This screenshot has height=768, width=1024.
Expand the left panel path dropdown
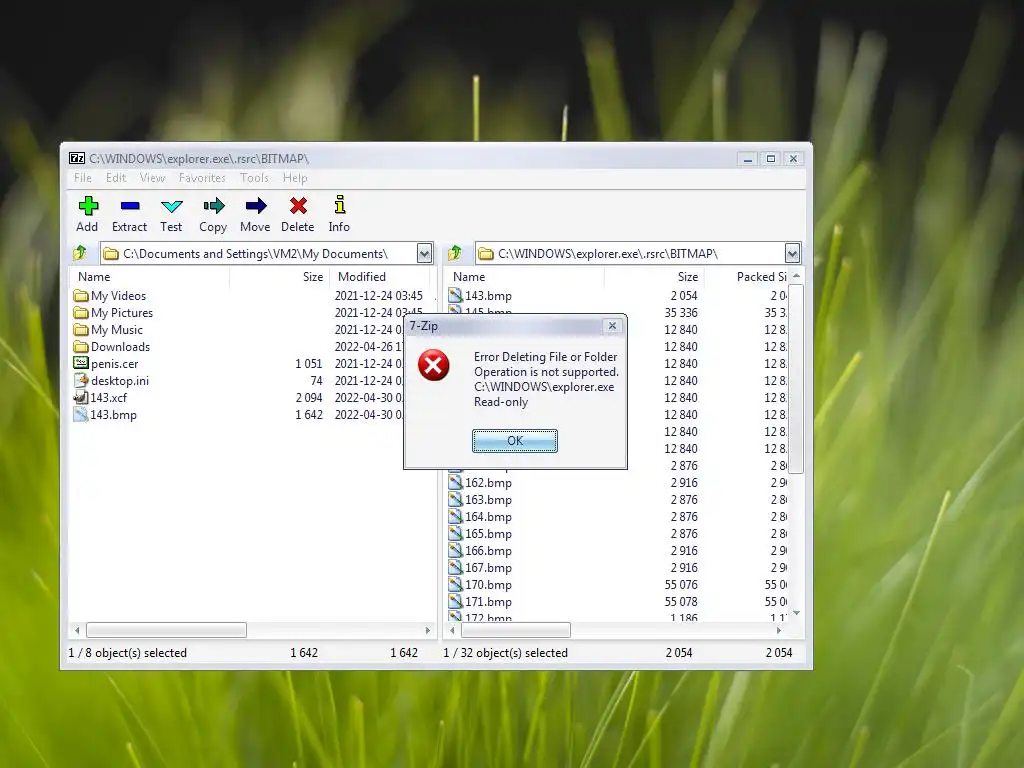[x=424, y=253]
